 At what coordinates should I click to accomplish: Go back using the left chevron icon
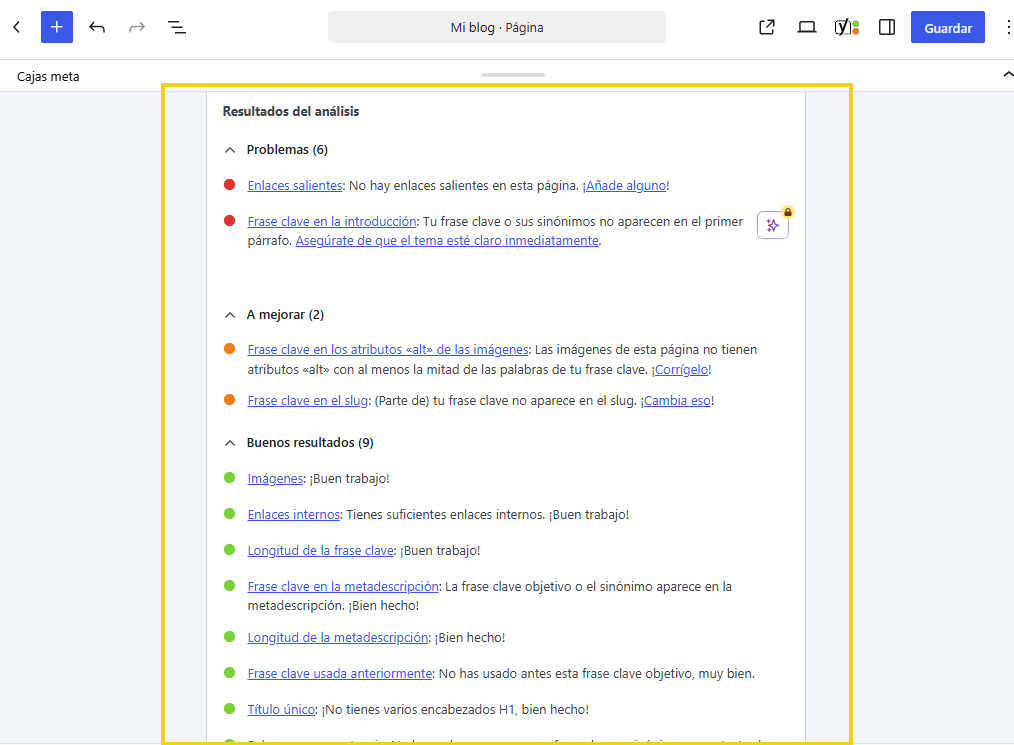(17, 27)
